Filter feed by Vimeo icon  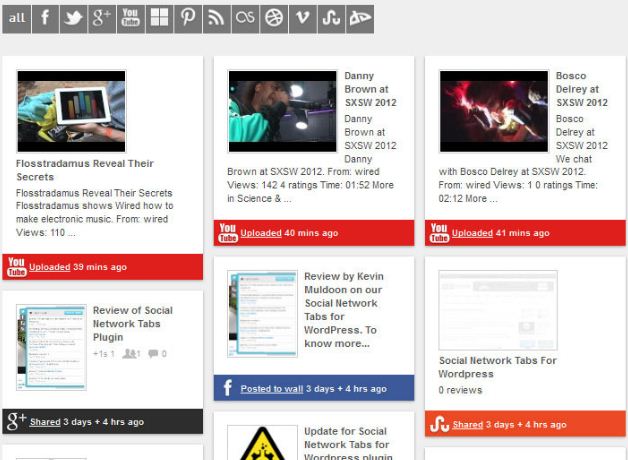point(303,19)
